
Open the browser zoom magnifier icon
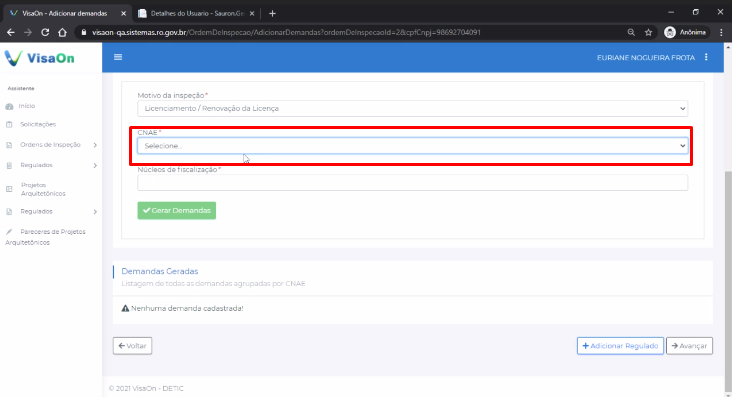click(x=631, y=32)
